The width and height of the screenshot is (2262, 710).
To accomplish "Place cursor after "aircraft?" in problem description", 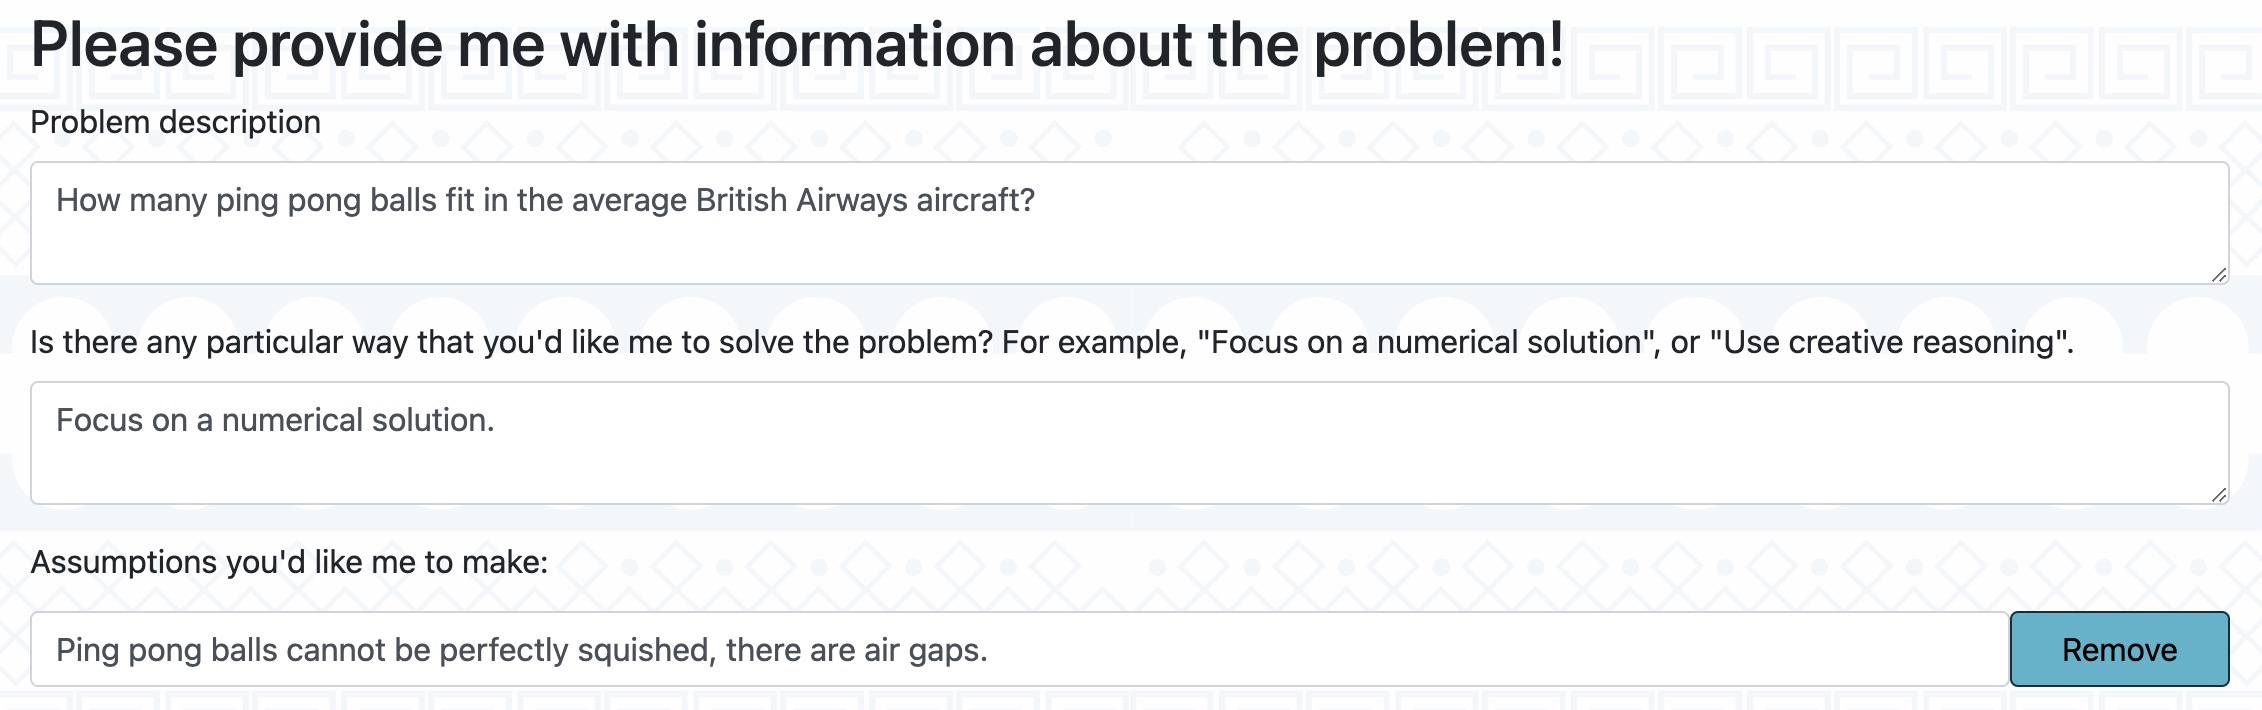I will 1037,200.
